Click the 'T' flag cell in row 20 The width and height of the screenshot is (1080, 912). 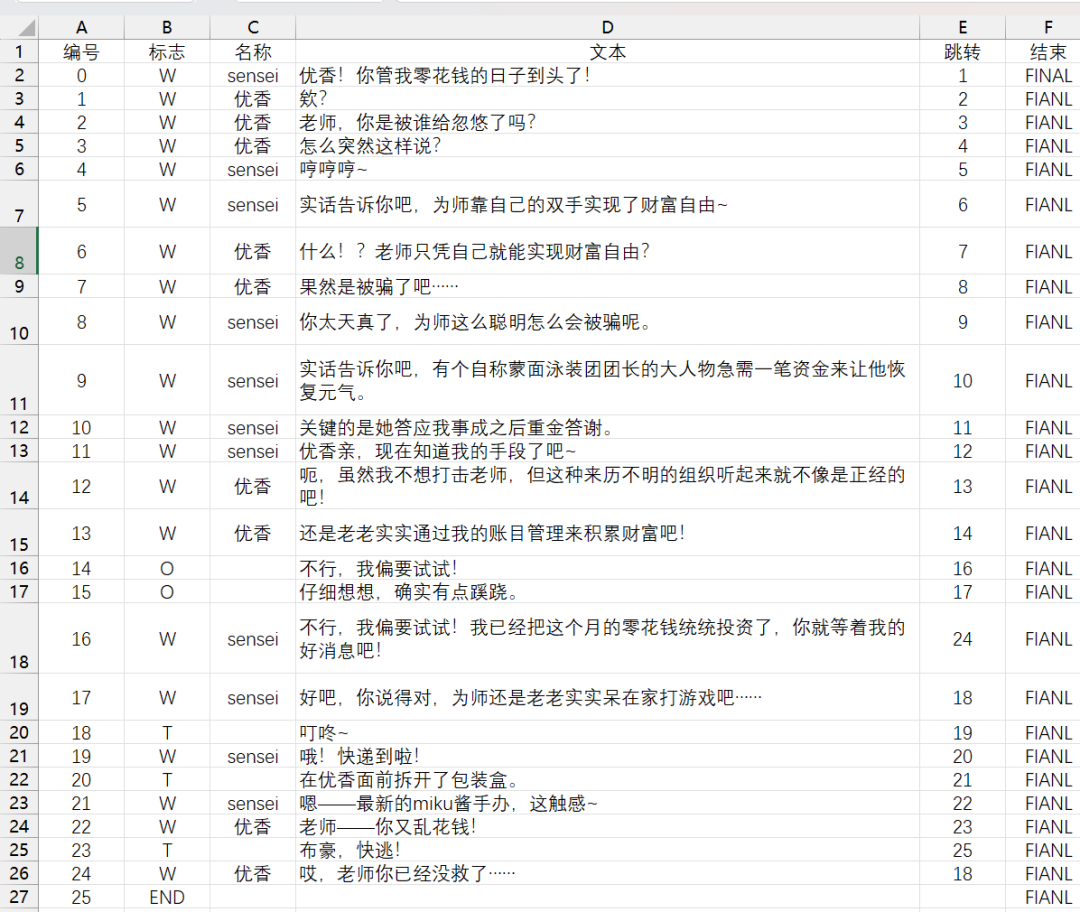[x=167, y=732]
